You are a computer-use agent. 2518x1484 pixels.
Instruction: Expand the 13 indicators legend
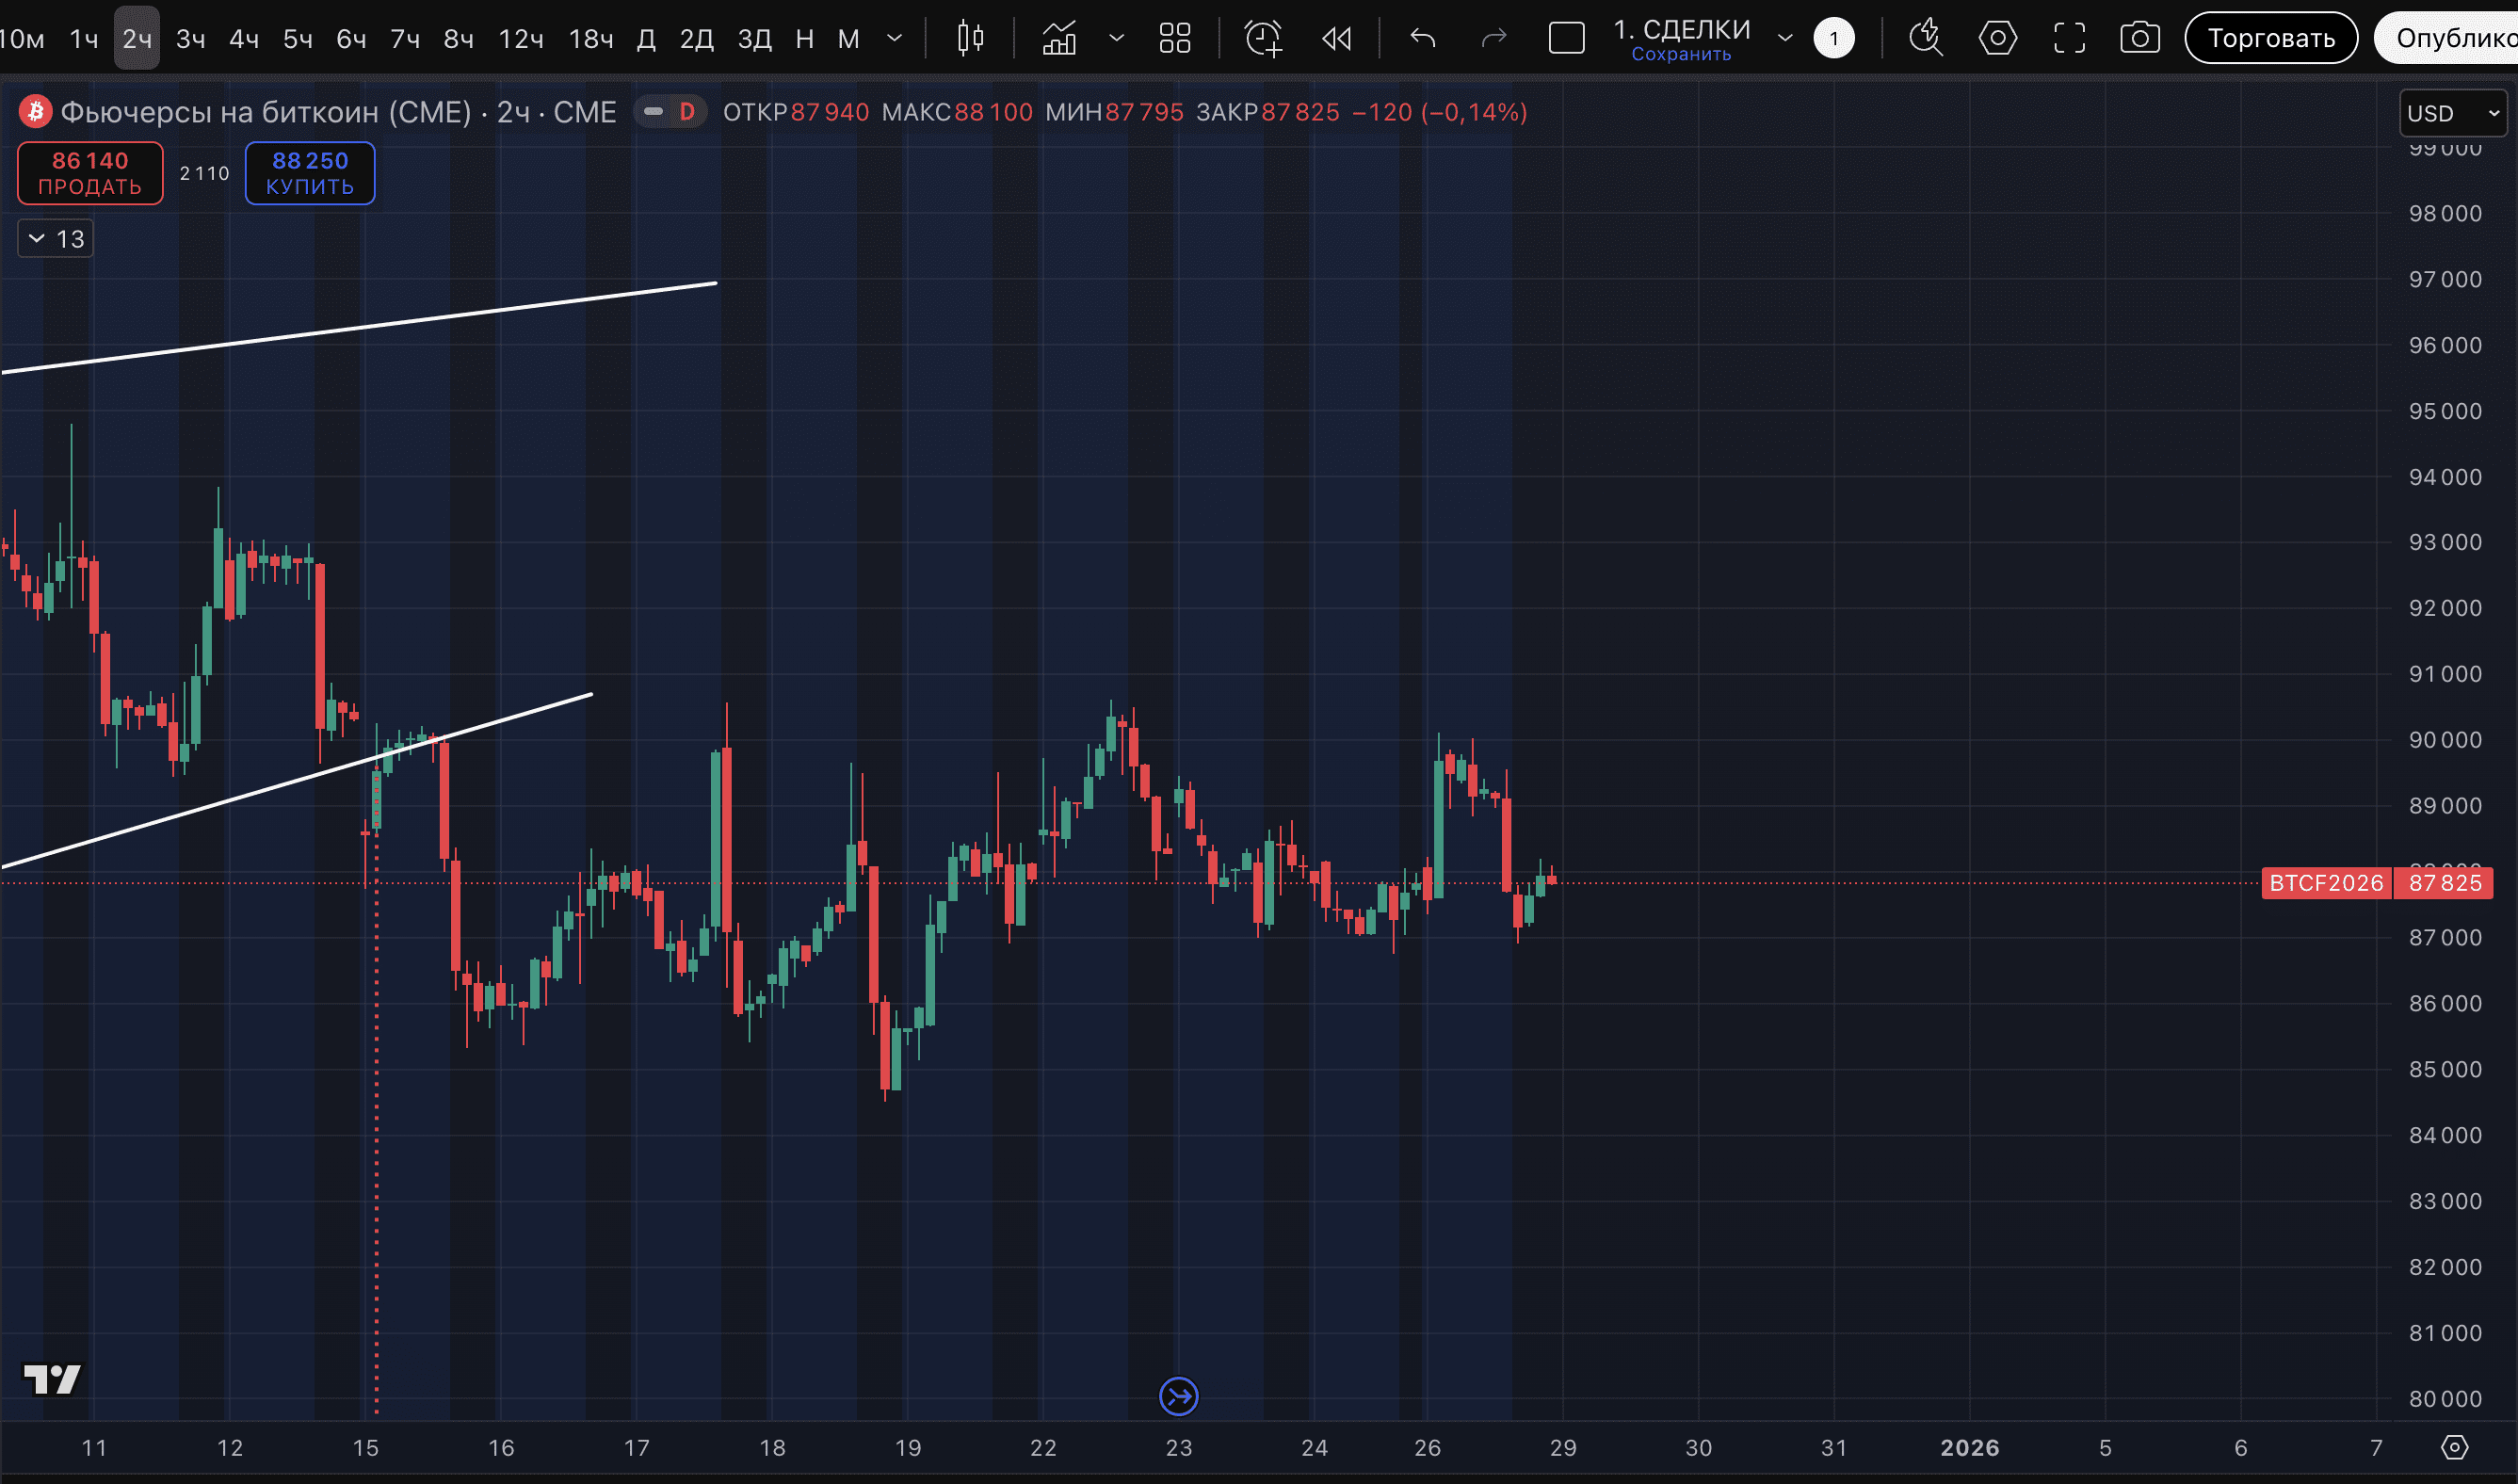[56, 239]
